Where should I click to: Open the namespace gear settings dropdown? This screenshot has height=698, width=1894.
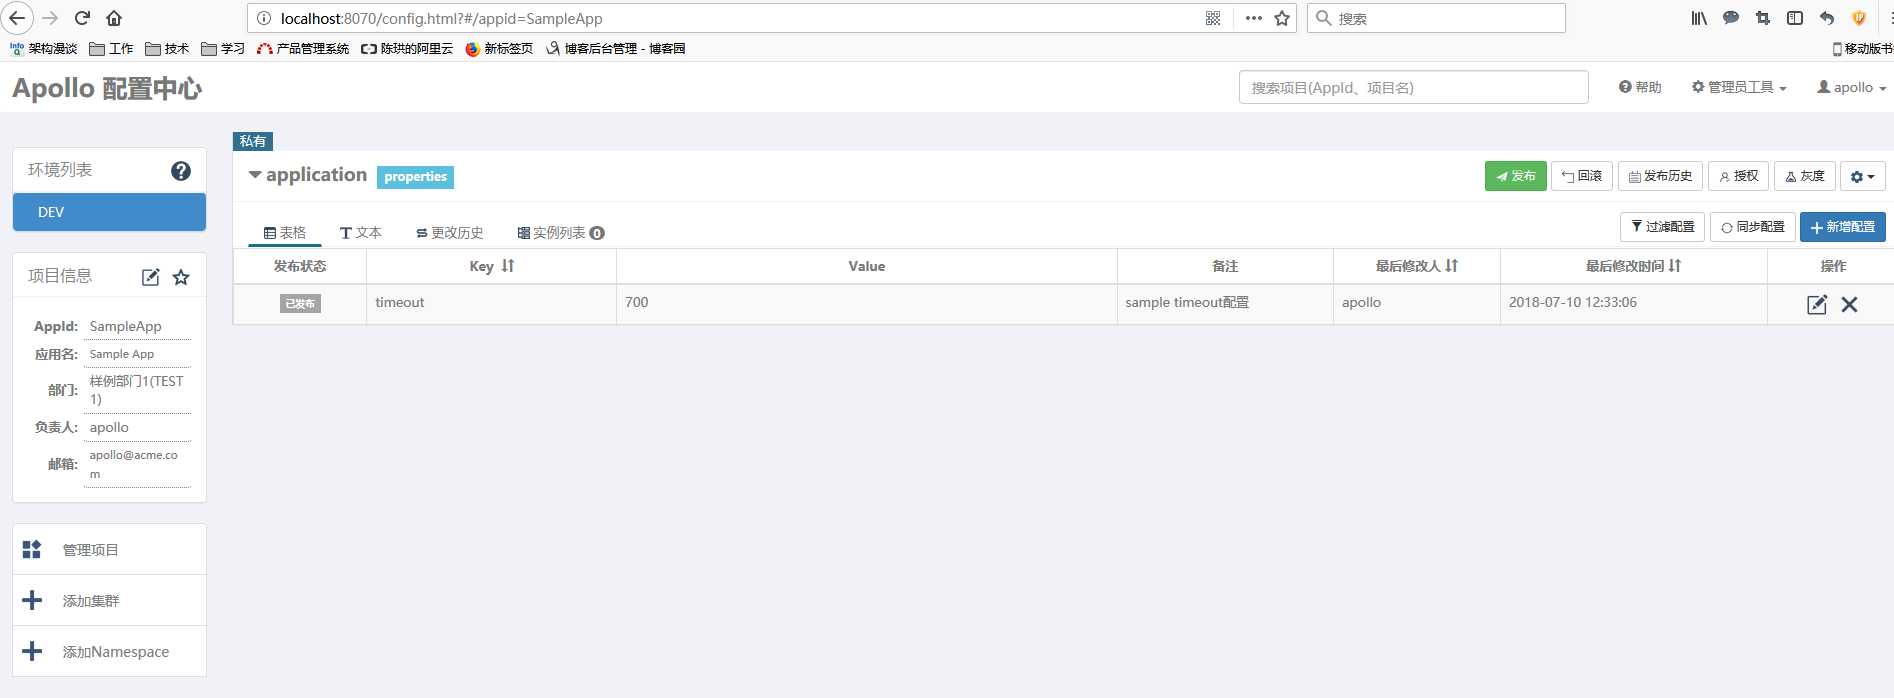(1862, 176)
